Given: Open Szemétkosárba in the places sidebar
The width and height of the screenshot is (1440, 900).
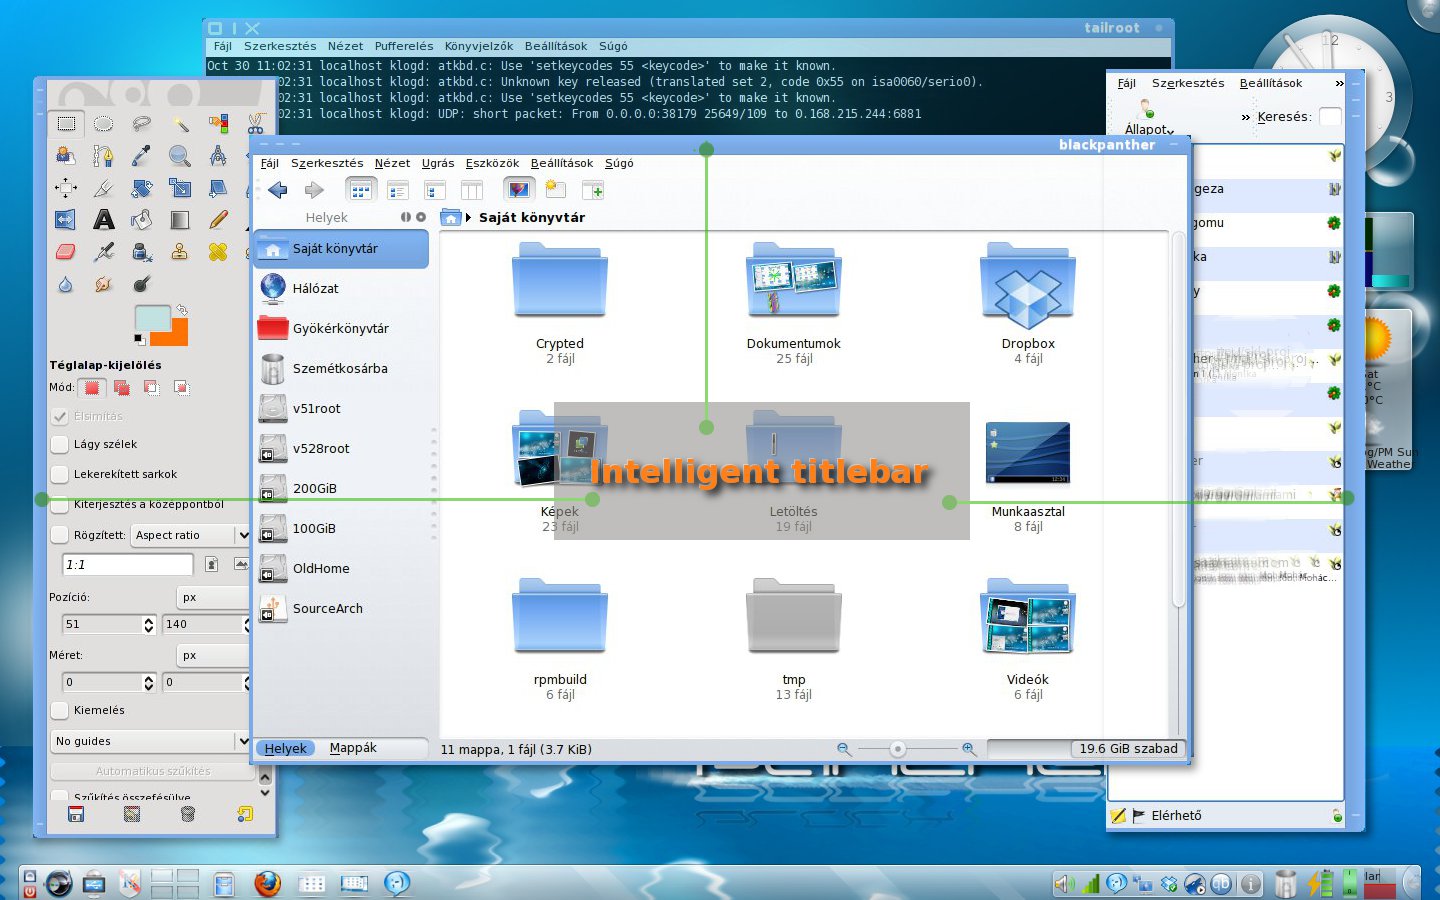Looking at the screenshot, I should [342, 368].
